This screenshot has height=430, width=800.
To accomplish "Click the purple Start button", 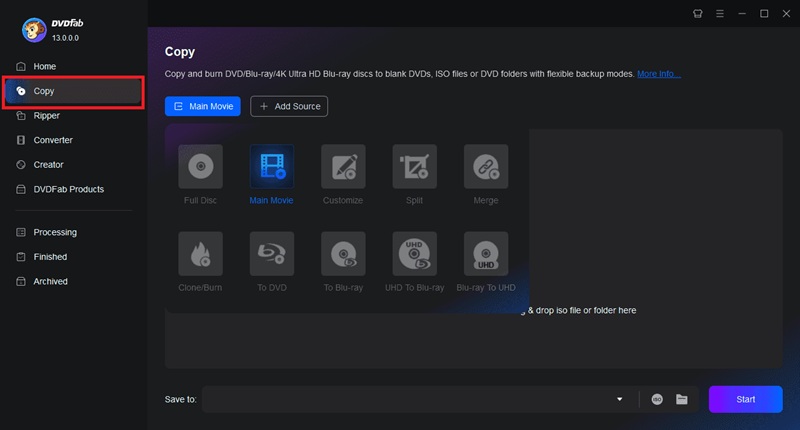I will [x=745, y=399].
